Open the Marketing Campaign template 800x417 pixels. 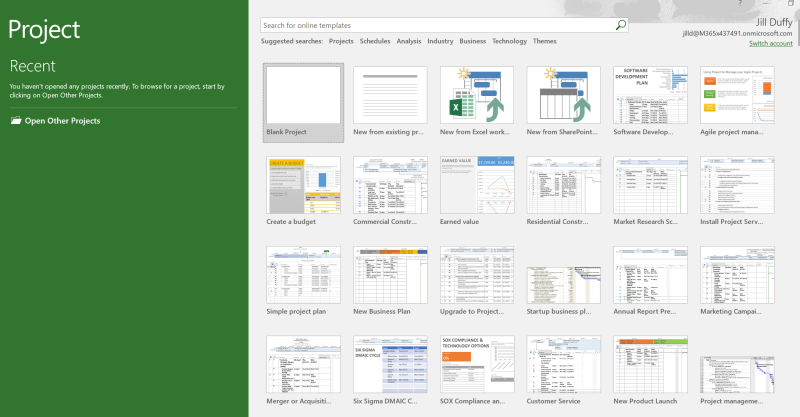[737, 275]
